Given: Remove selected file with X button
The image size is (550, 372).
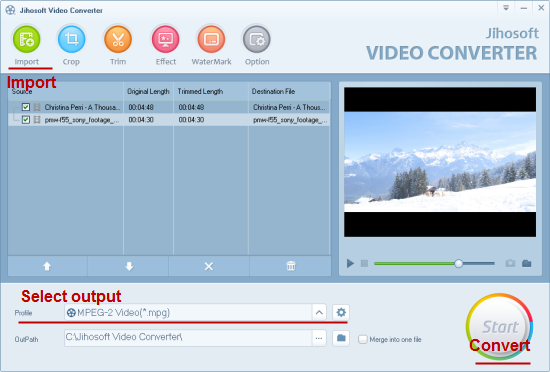Looking at the screenshot, I should [x=209, y=266].
